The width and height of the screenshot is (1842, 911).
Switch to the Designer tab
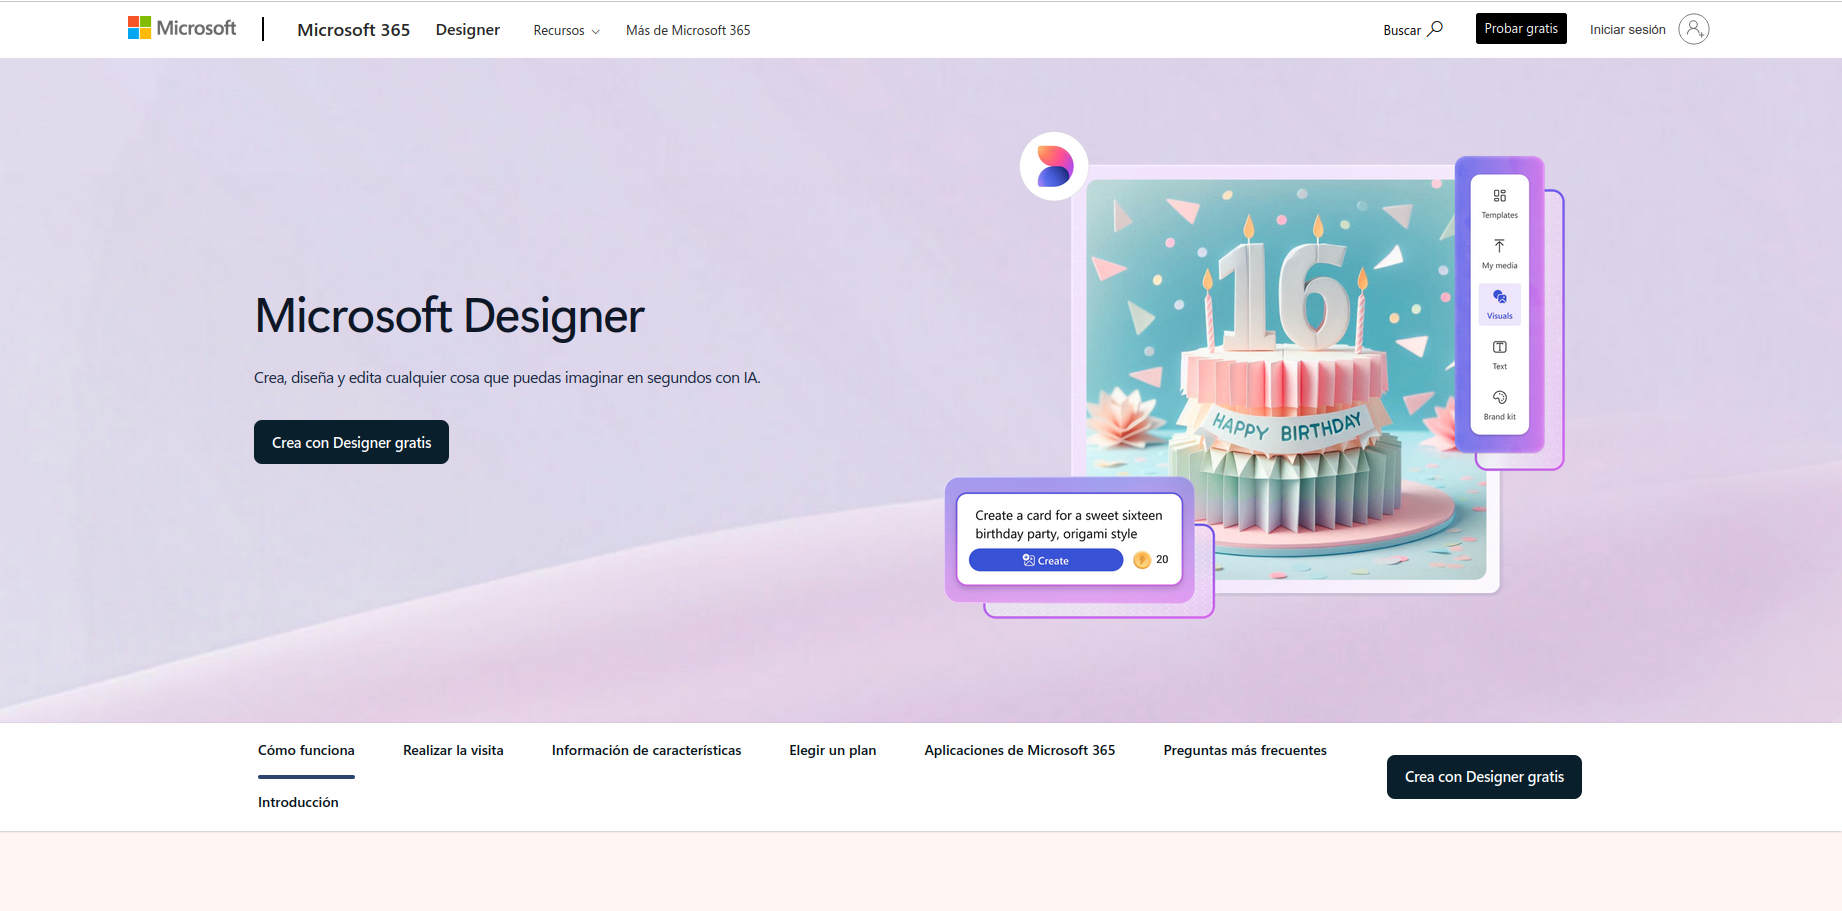coord(467,29)
